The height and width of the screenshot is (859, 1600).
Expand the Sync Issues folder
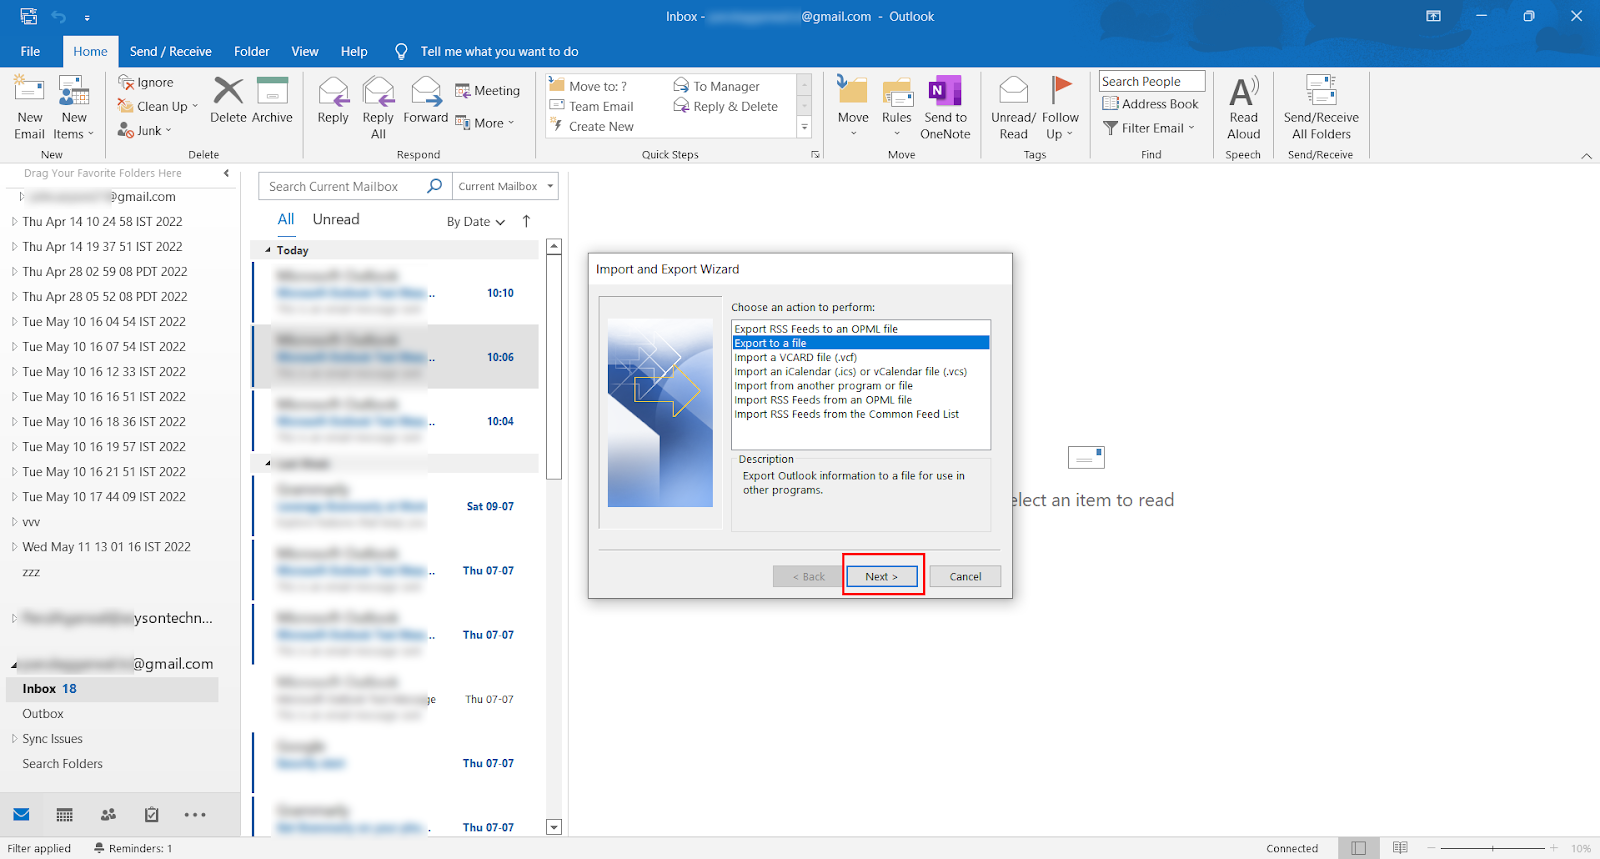coord(14,739)
